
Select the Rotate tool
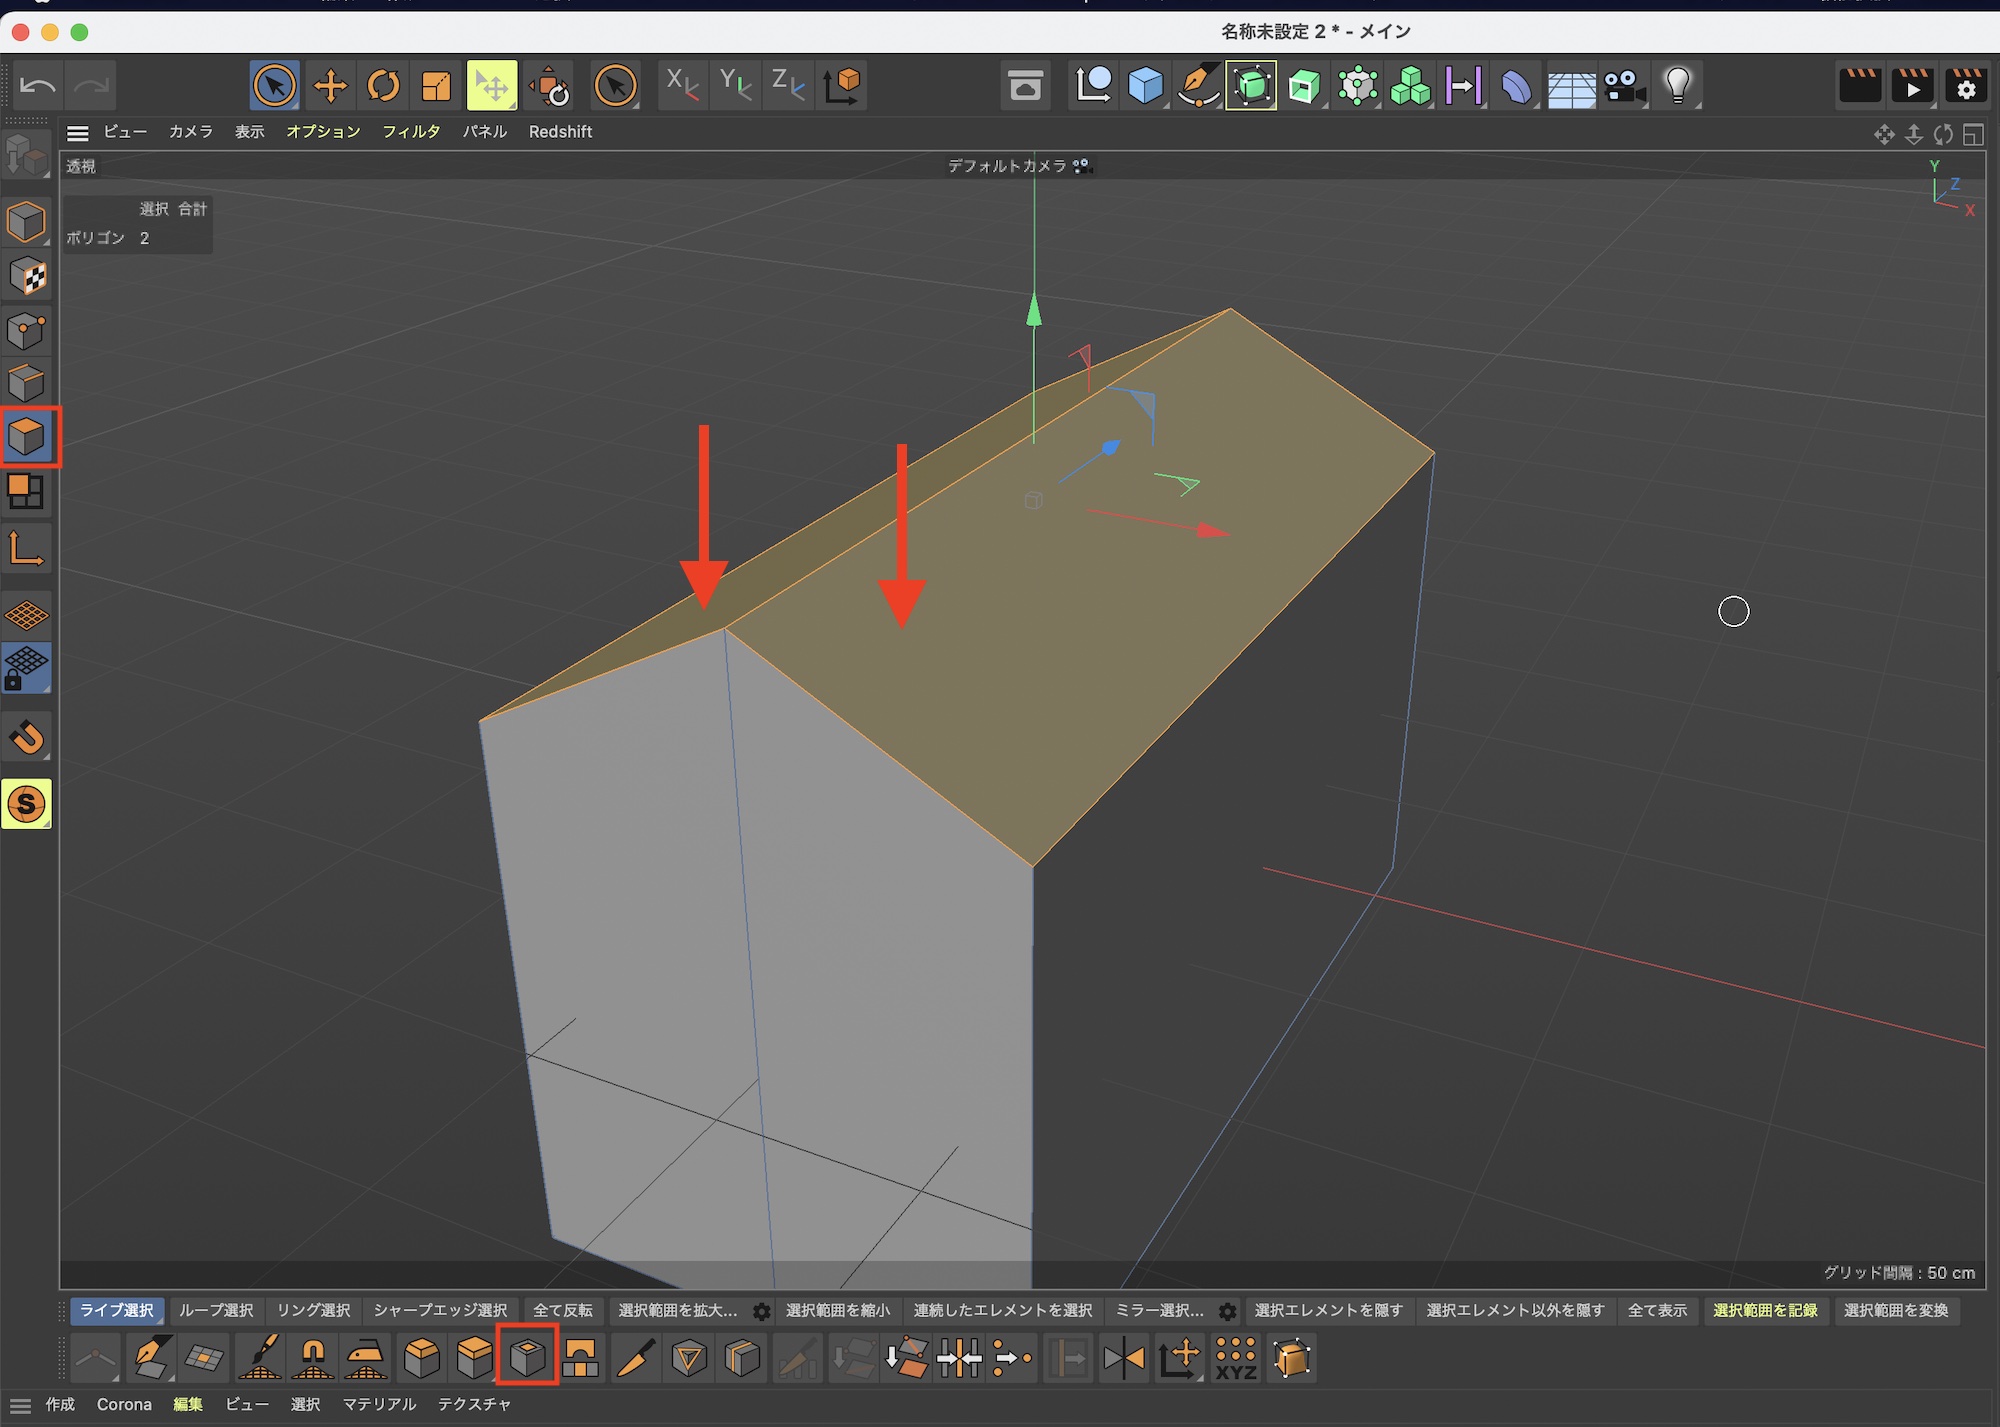383,86
